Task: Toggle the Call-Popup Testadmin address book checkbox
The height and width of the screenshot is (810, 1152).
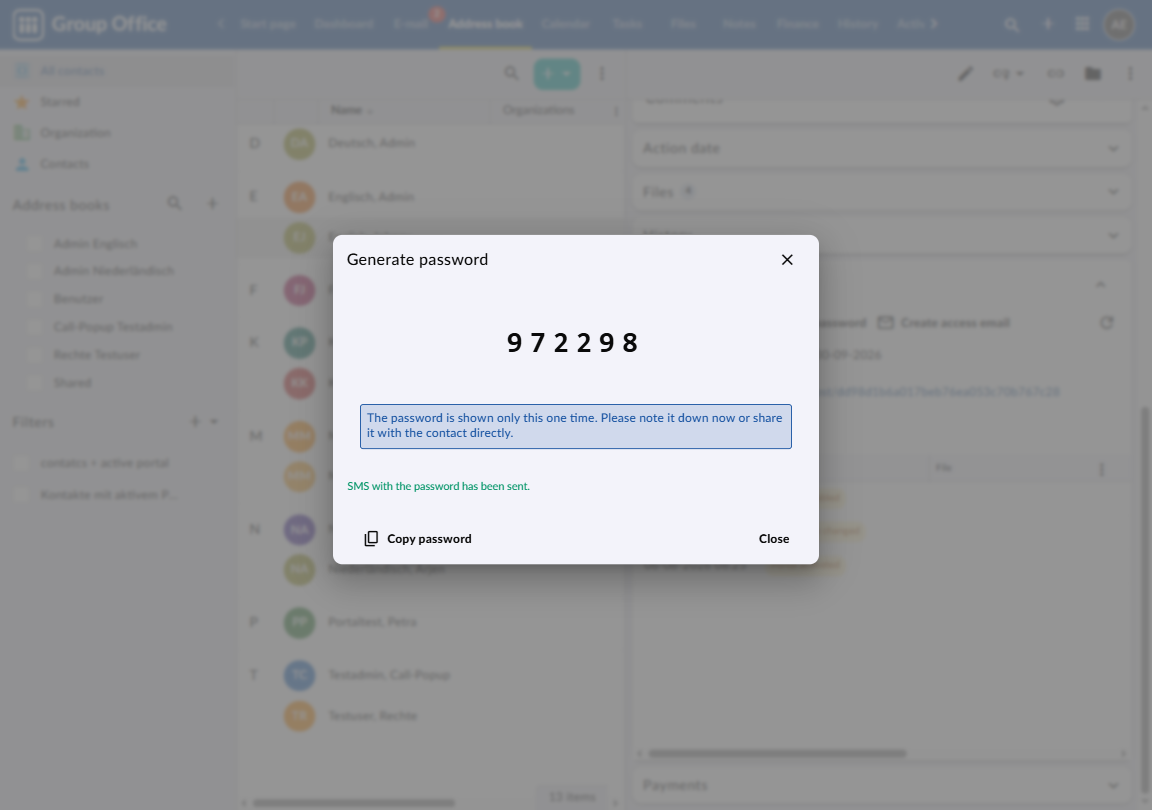Action: click(x=35, y=327)
